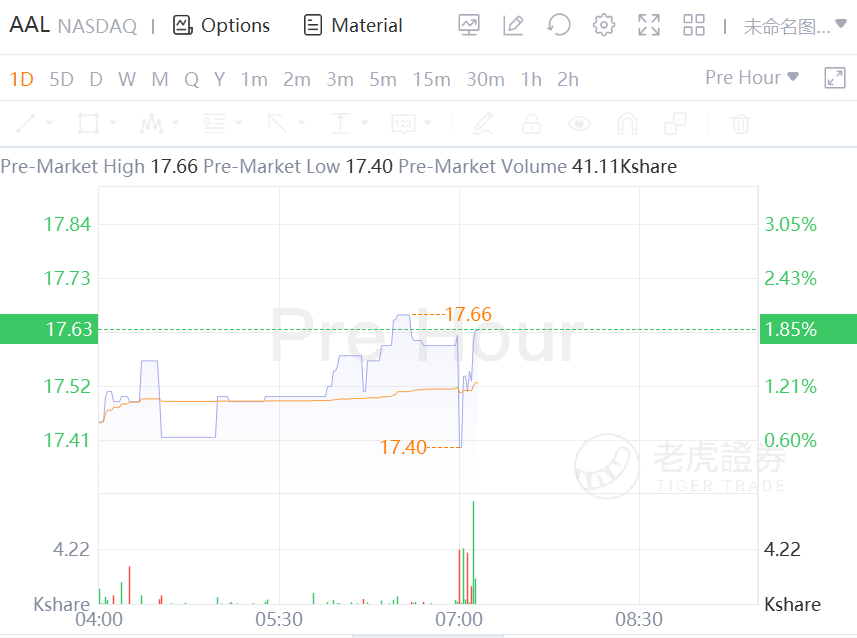Open the Material button
This screenshot has width=857, height=638.
tap(353, 25)
